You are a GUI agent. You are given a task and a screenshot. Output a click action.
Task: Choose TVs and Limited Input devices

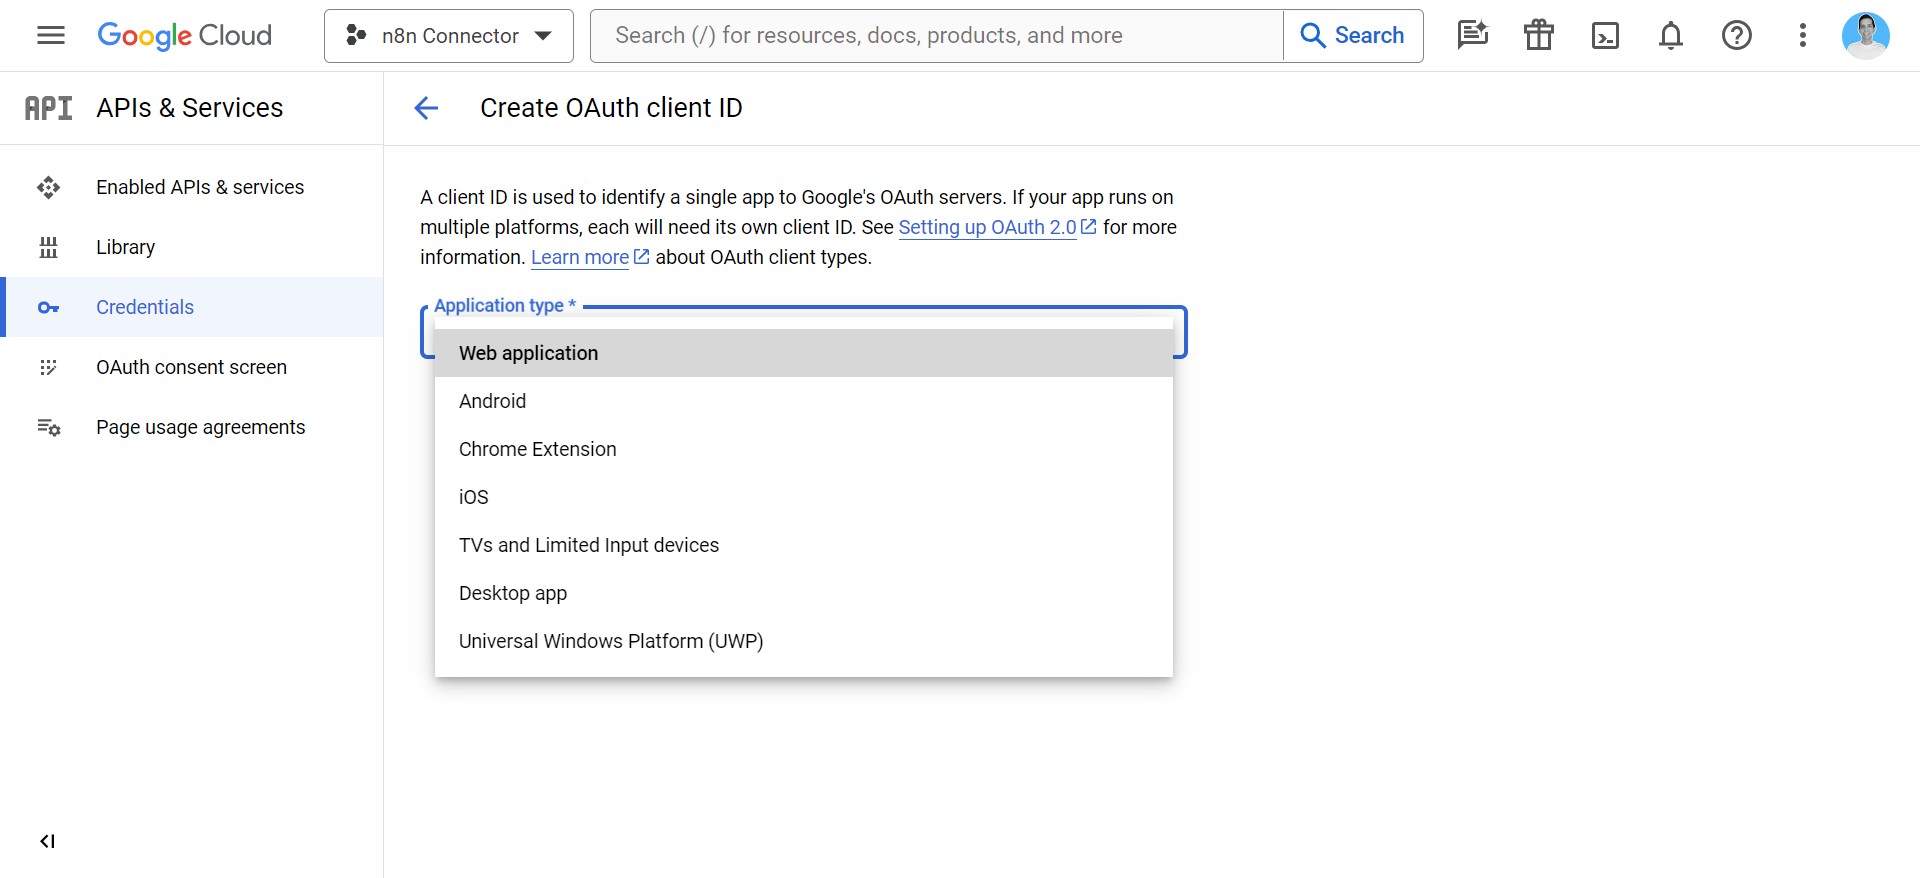(x=804, y=545)
